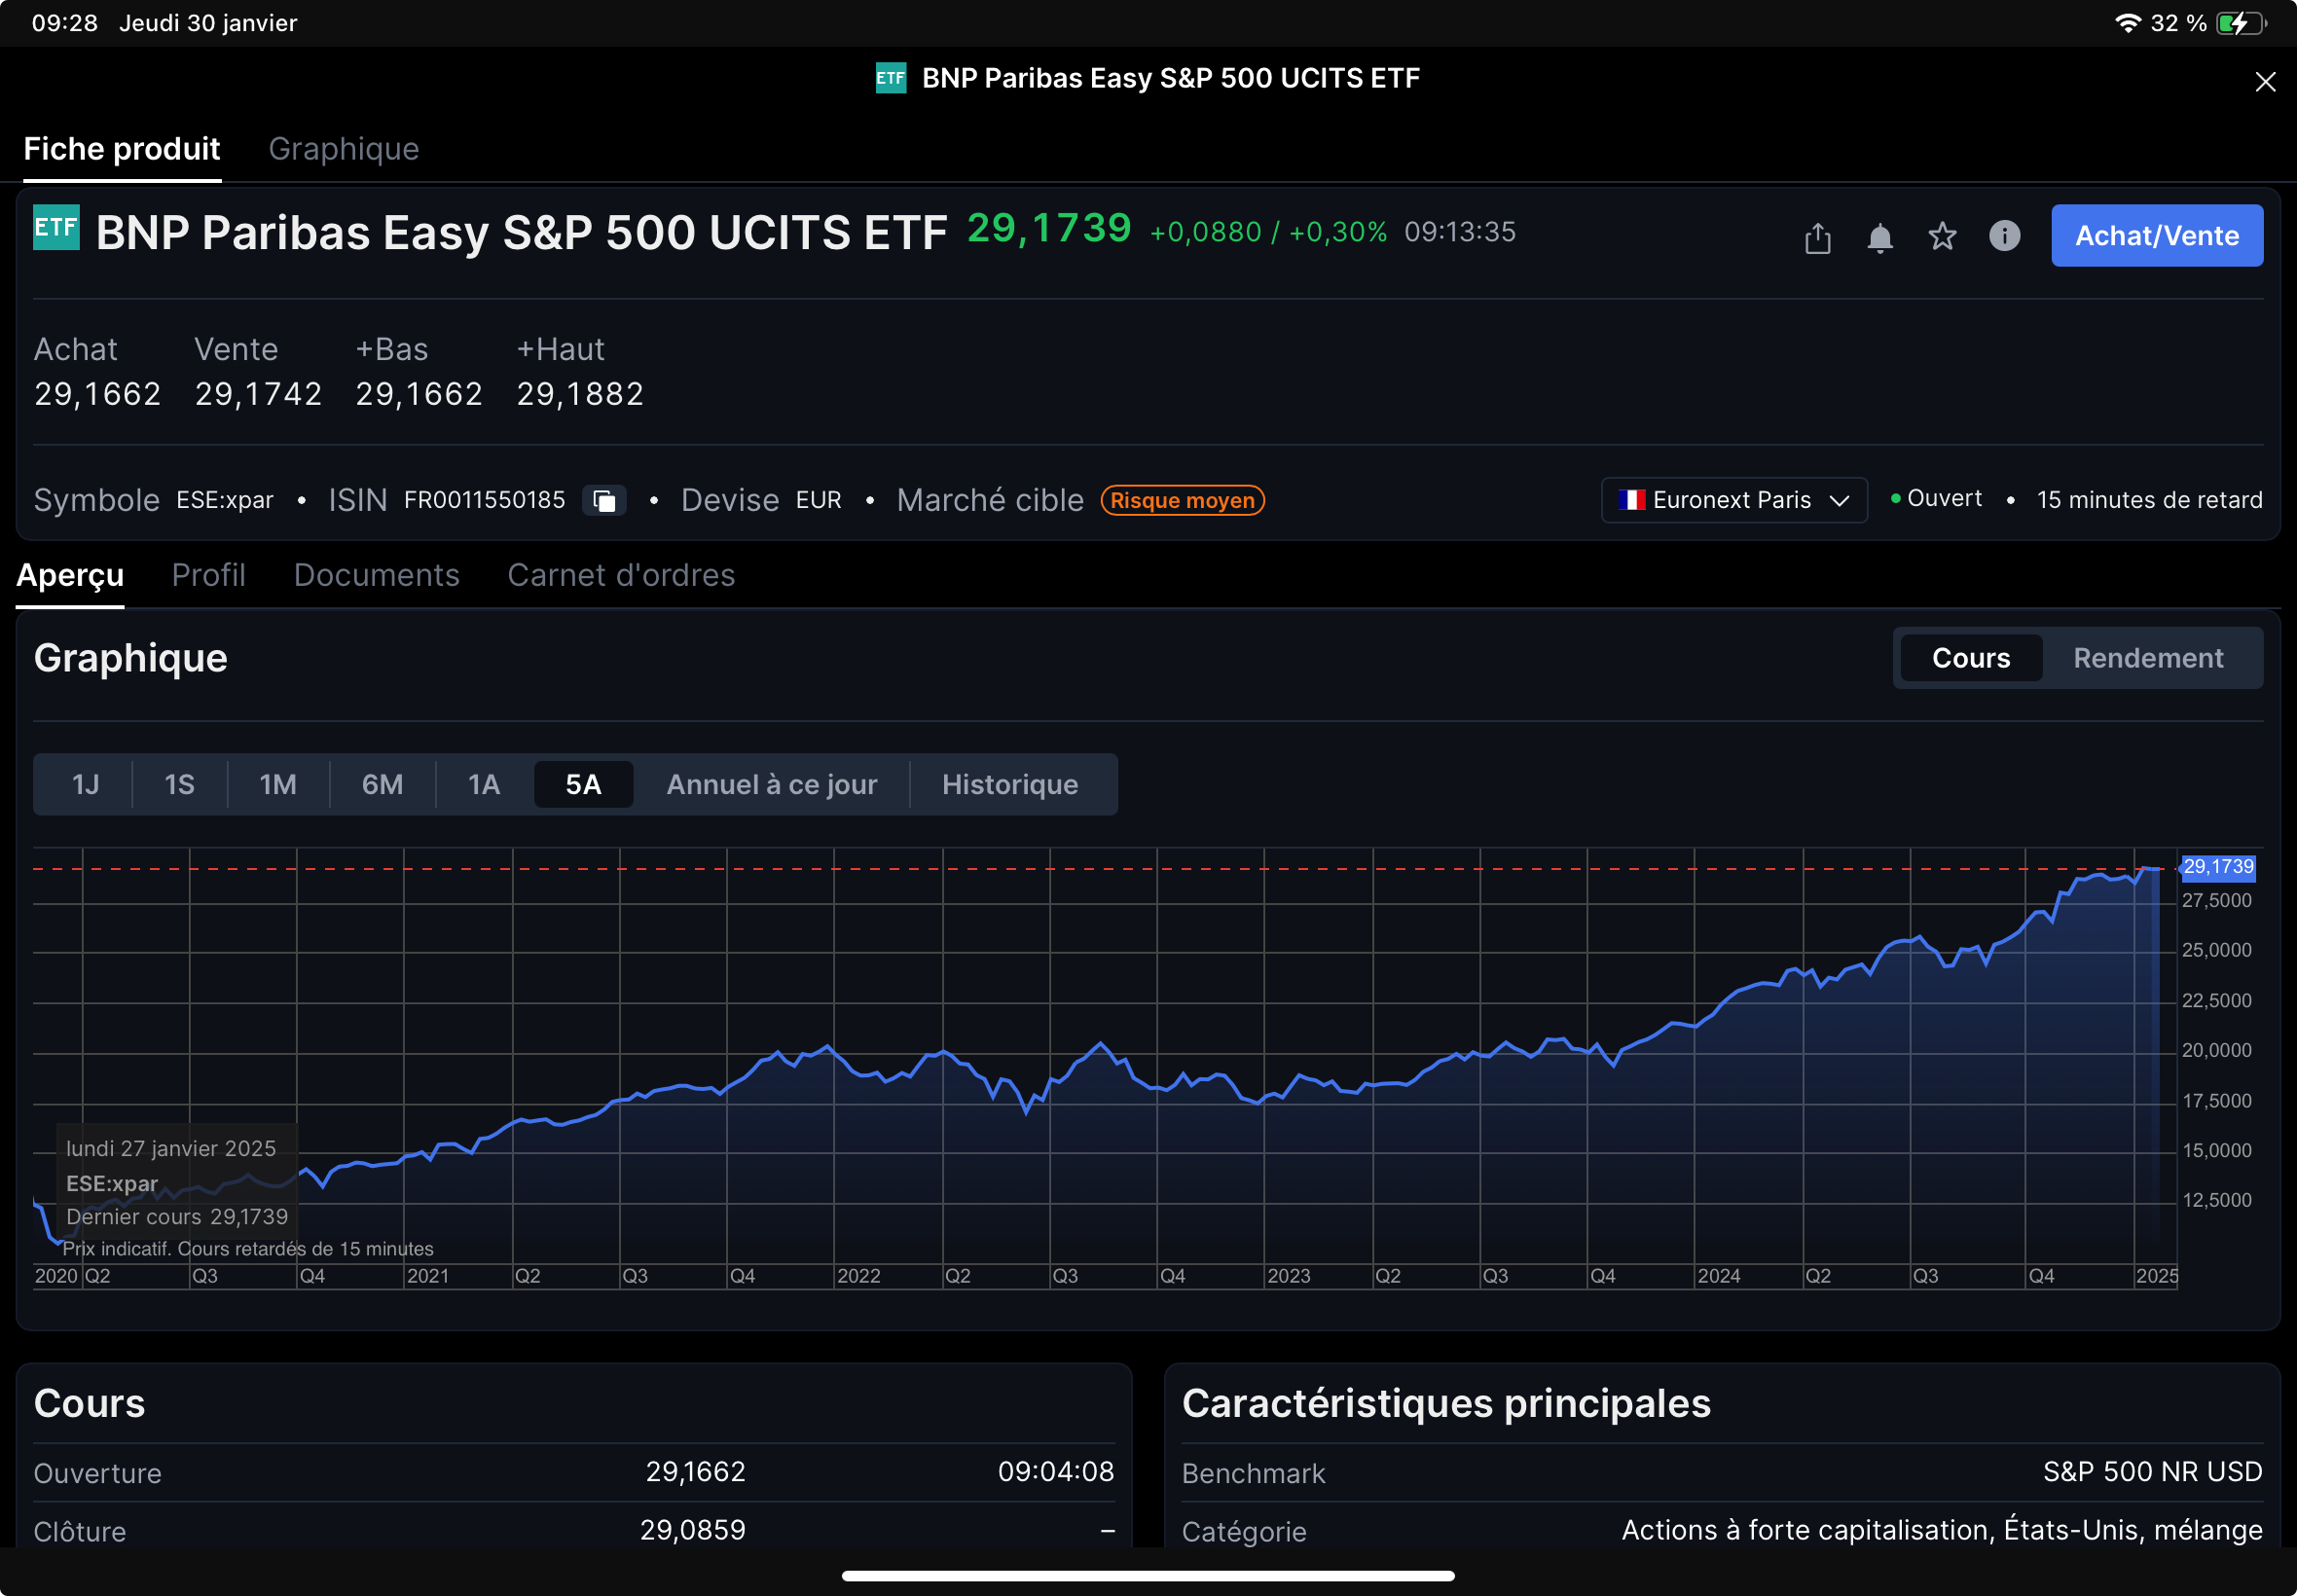Viewport: 2297px width, 1596px height.
Task: Select the 1M chart range
Action: pos(278,785)
